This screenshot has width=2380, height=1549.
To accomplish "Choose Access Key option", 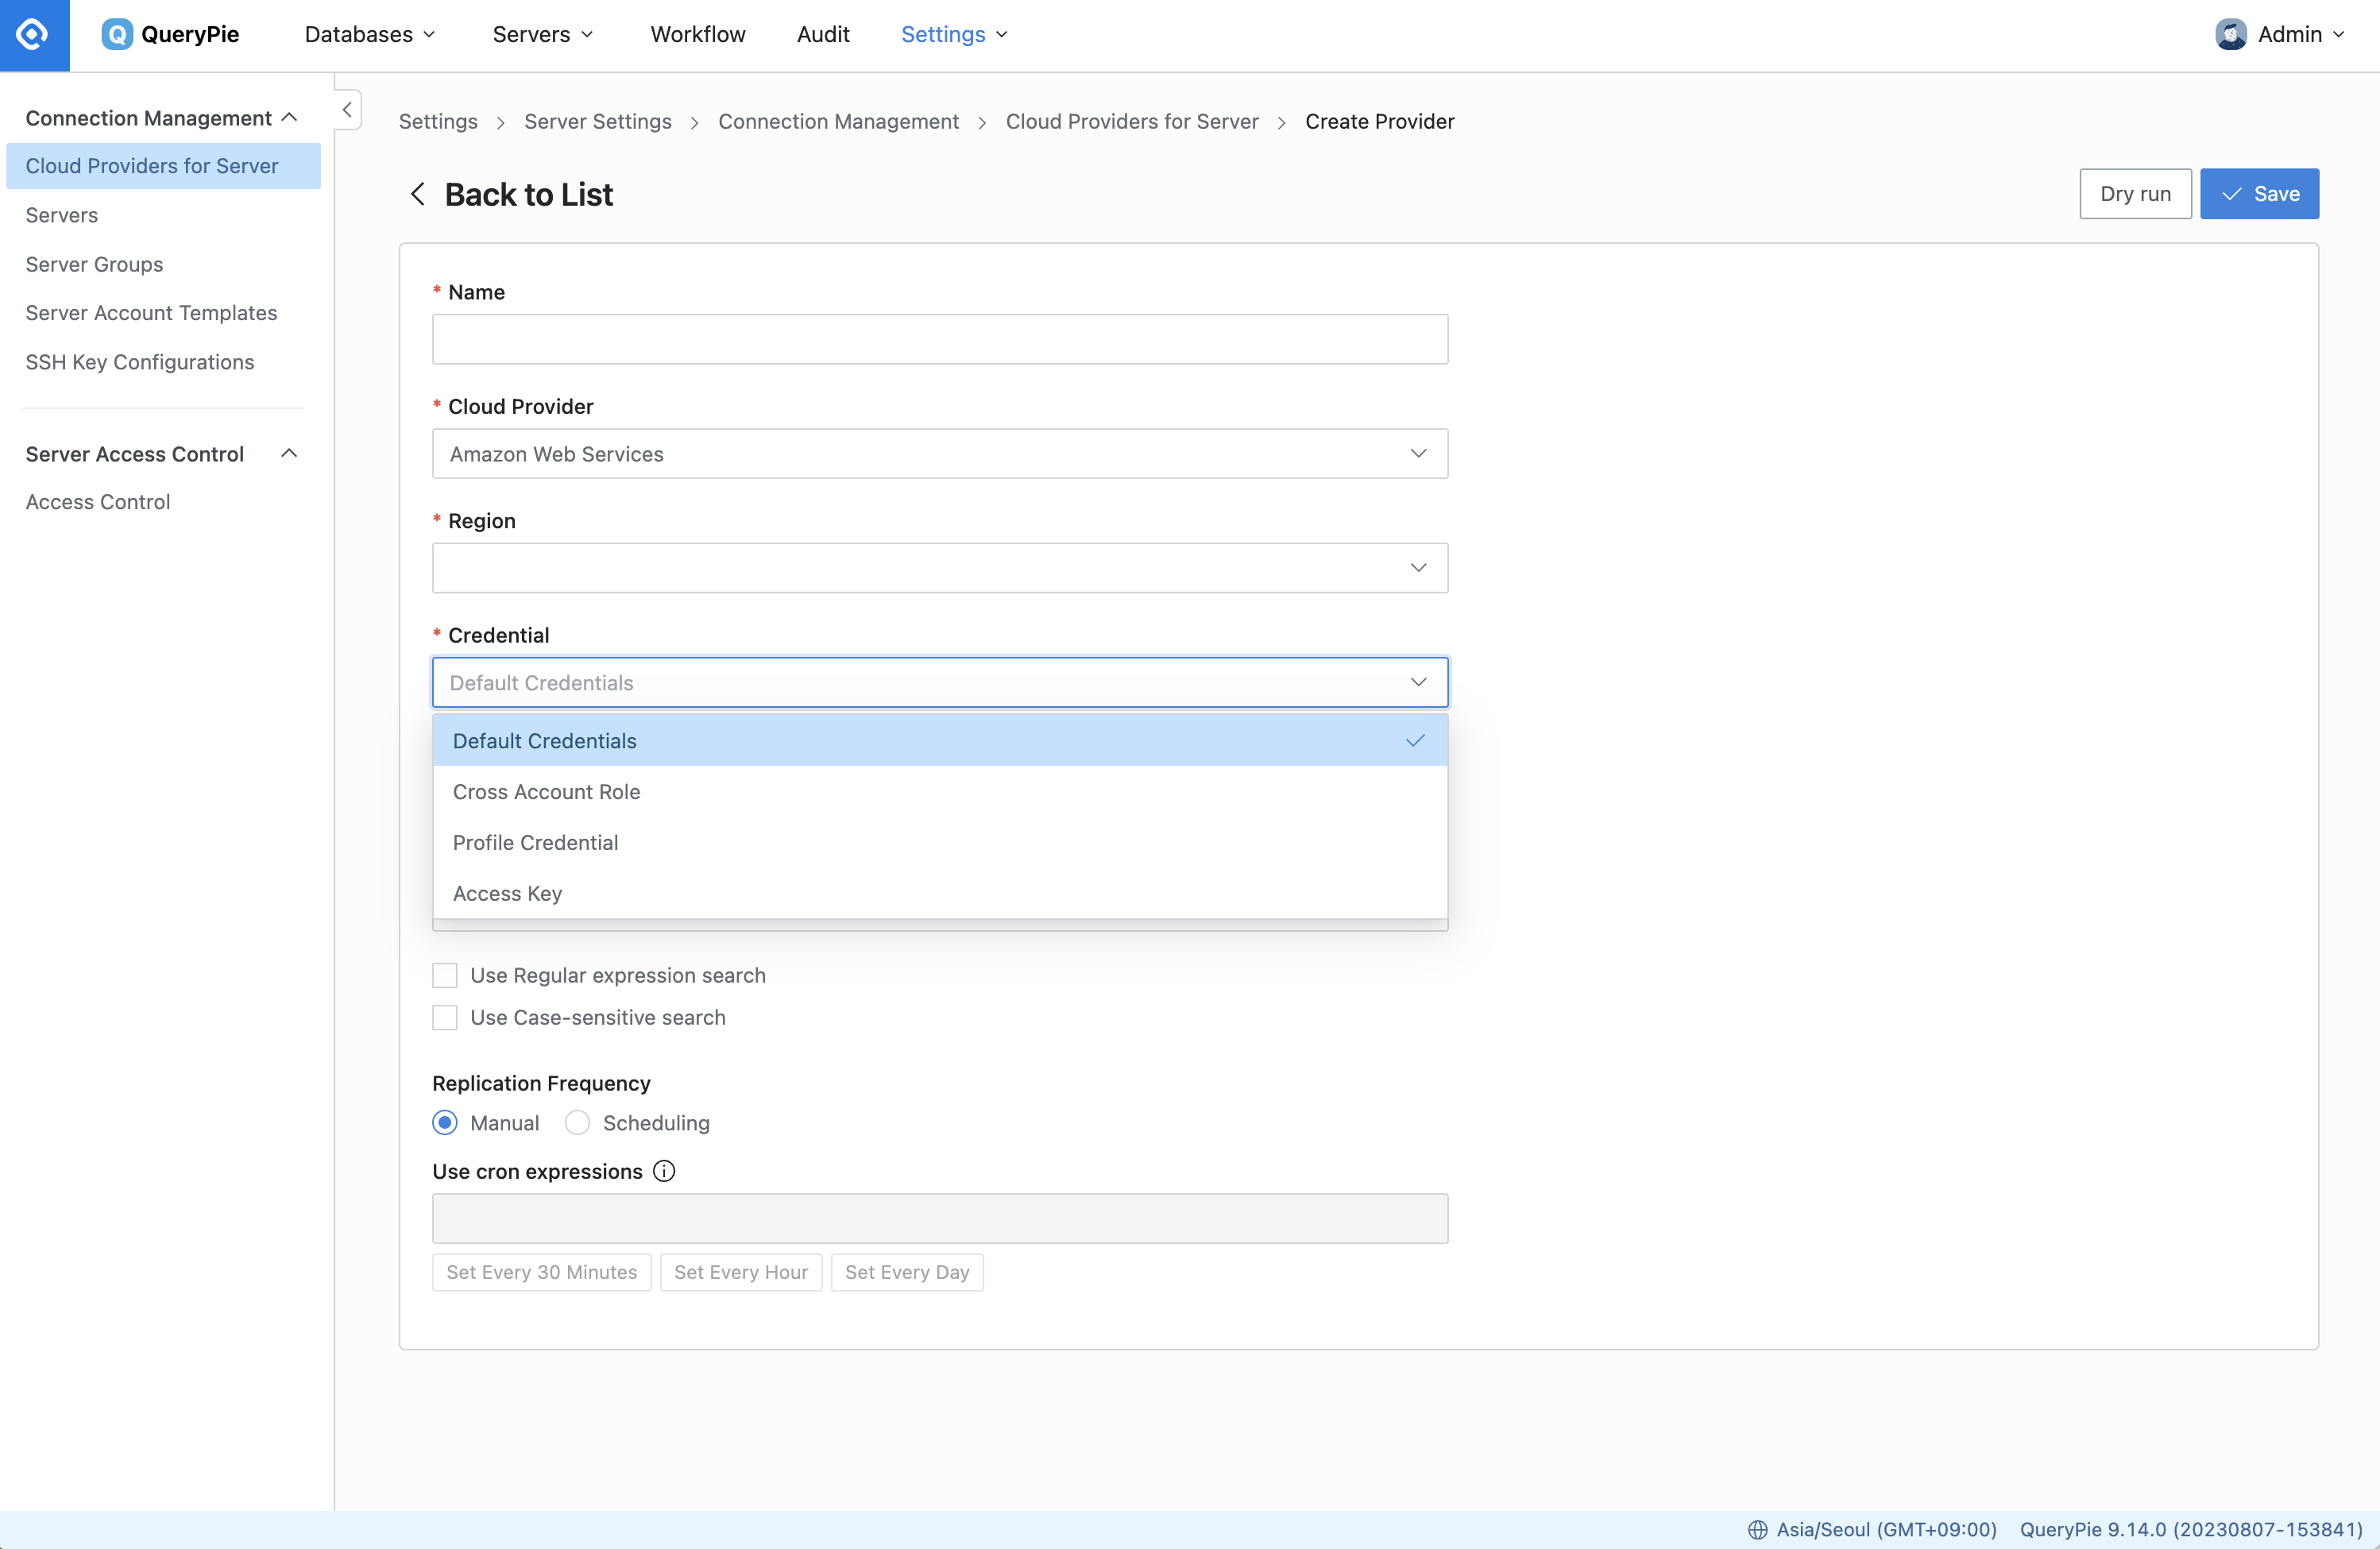I will coord(940,894).
